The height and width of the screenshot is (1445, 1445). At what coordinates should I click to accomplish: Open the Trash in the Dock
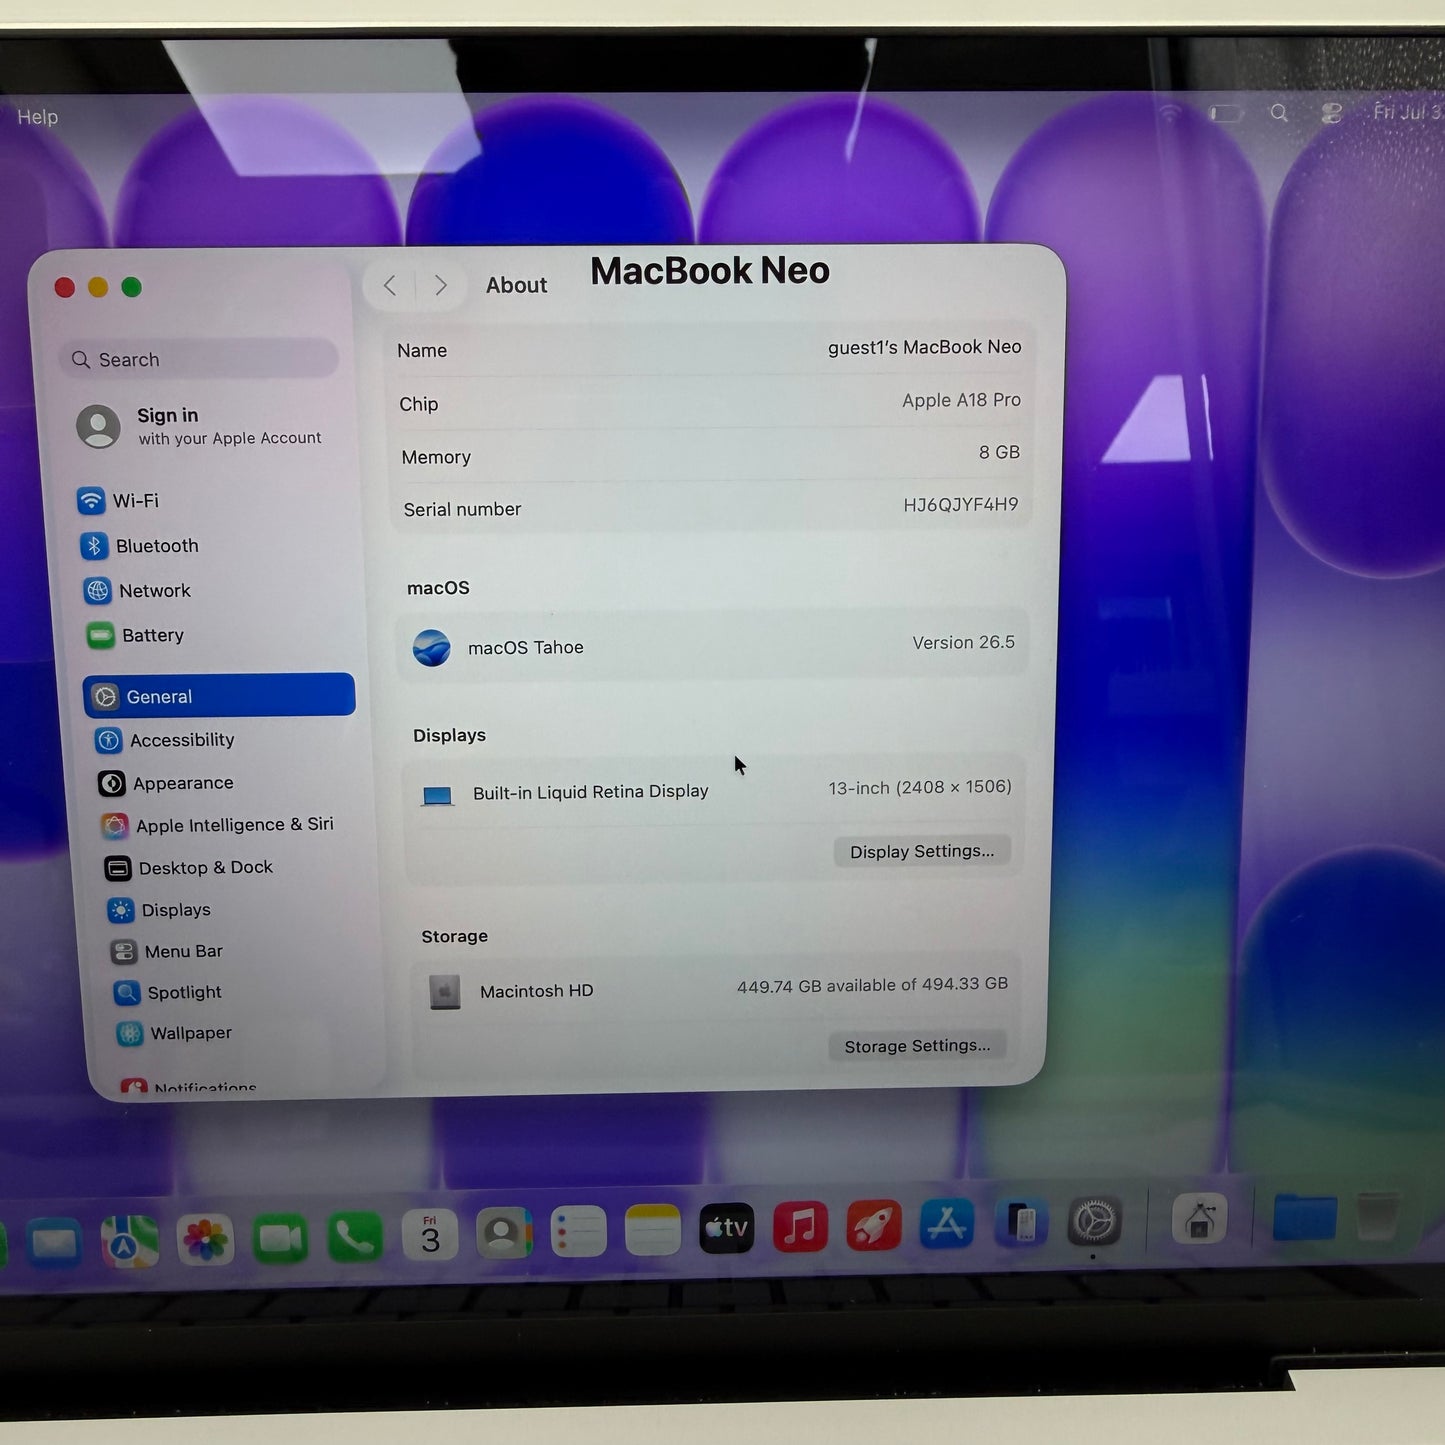coord(1378,1216)
